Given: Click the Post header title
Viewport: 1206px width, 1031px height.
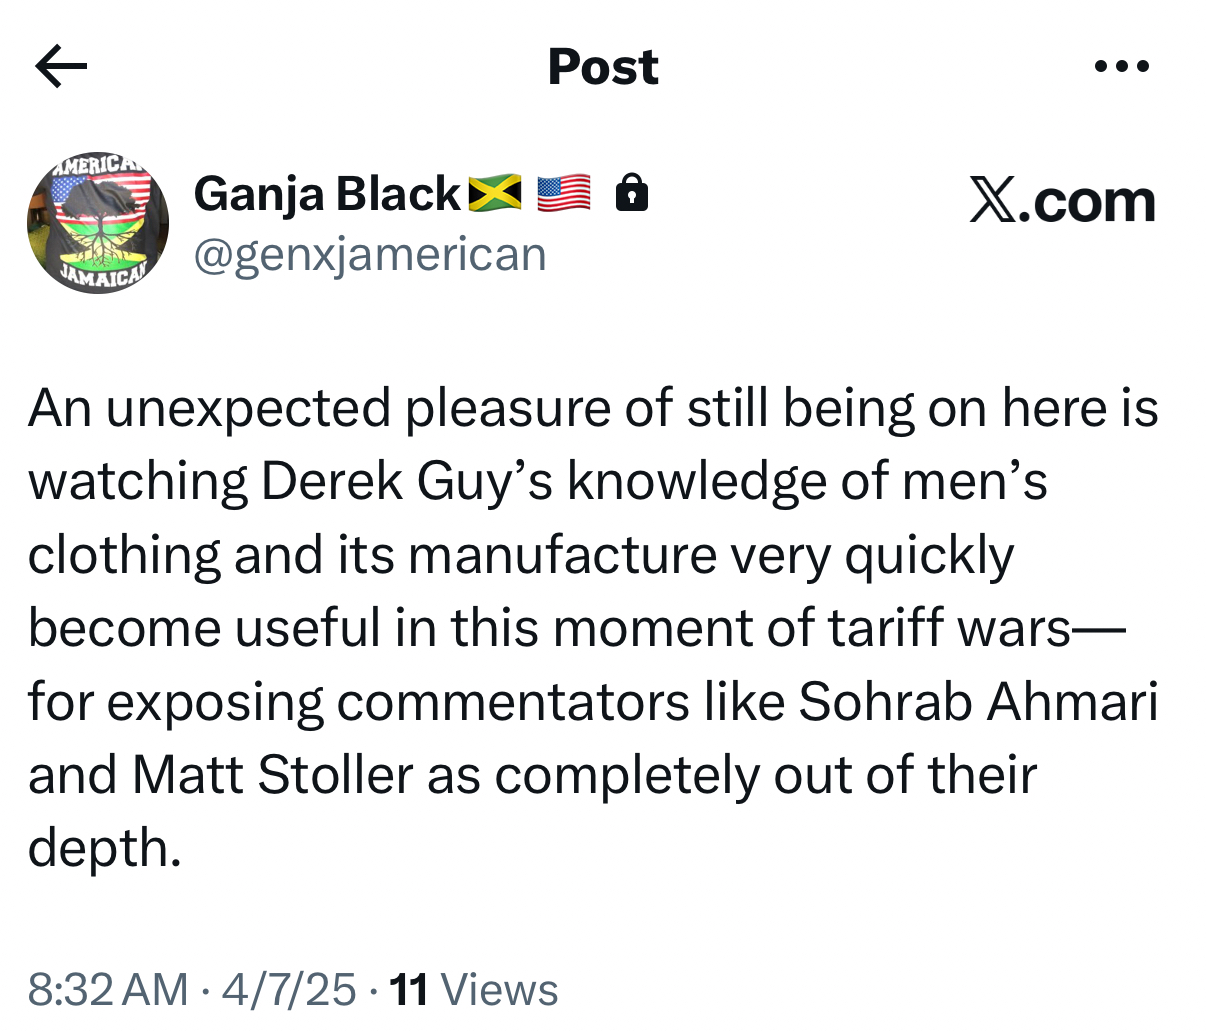Looking at the screenshot, I should click(x=603, y=67).
